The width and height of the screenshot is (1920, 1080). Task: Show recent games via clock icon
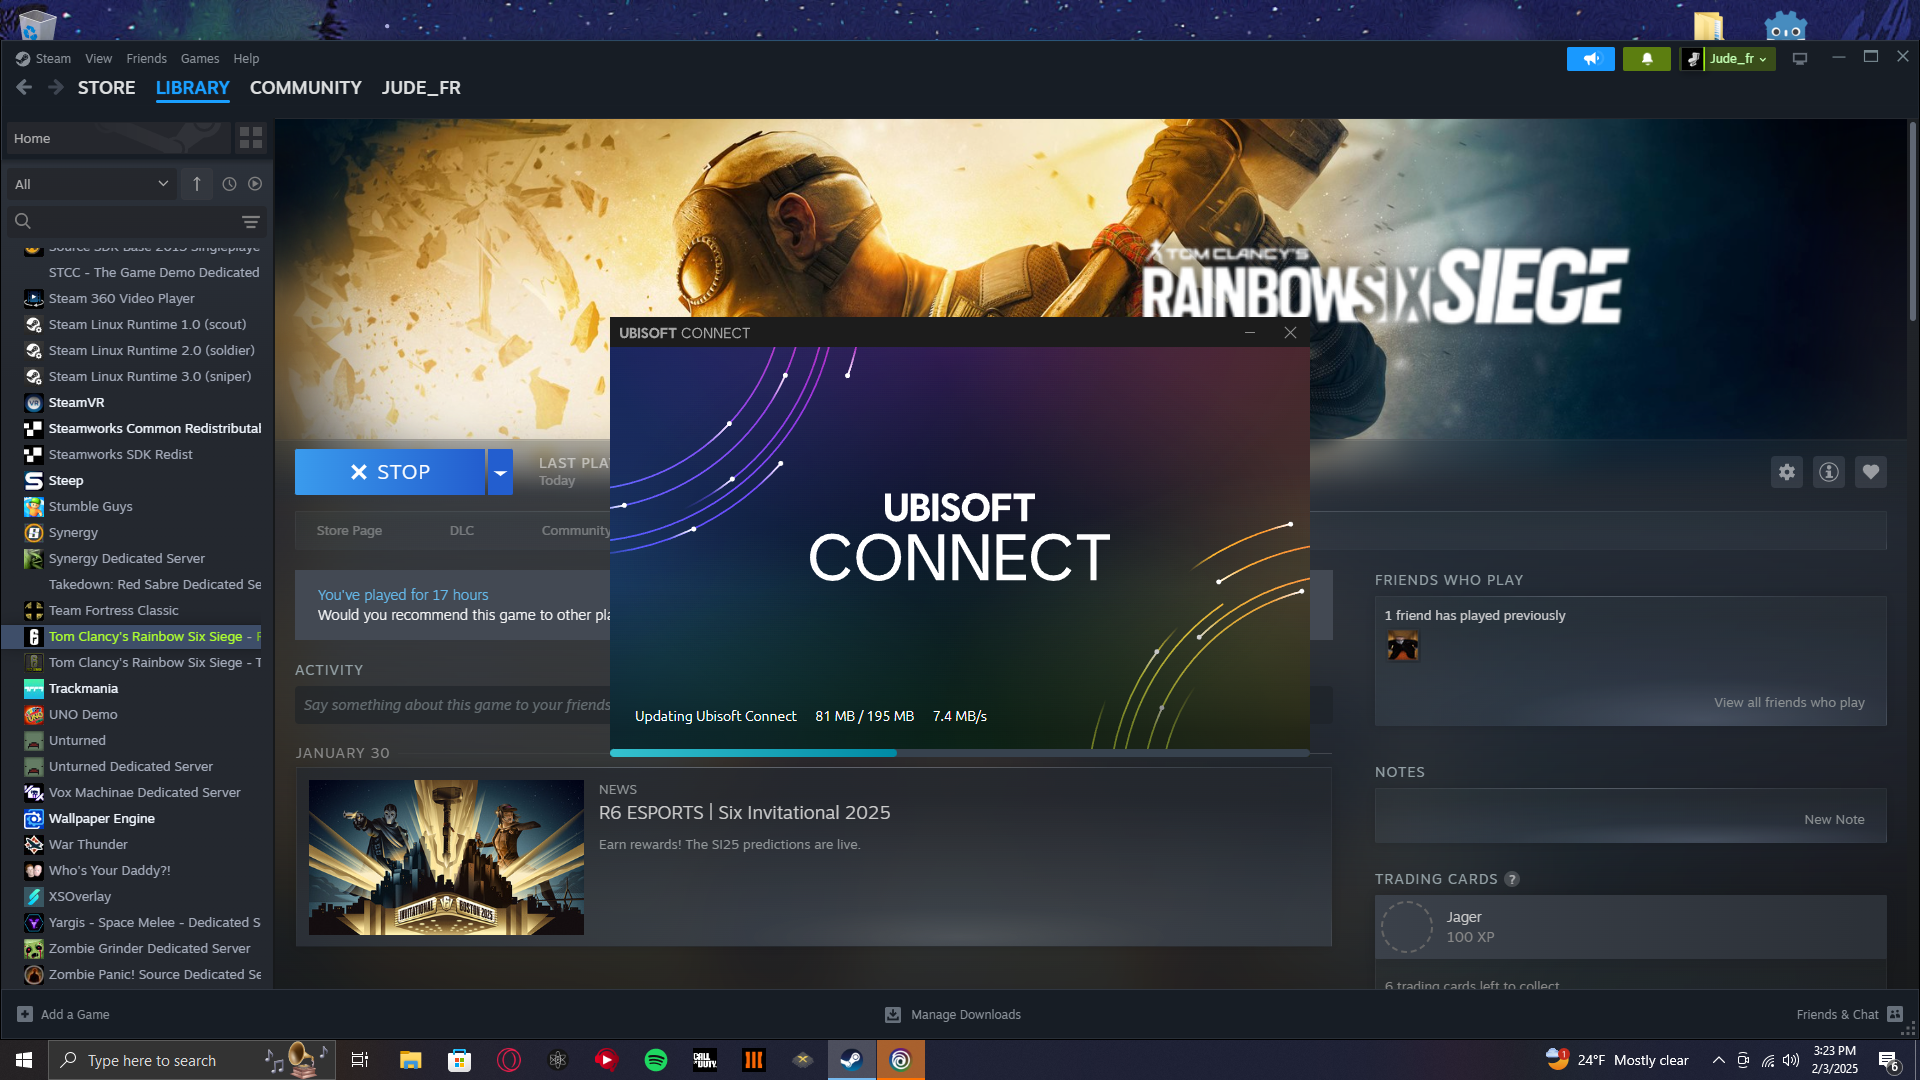click(229, 184)
